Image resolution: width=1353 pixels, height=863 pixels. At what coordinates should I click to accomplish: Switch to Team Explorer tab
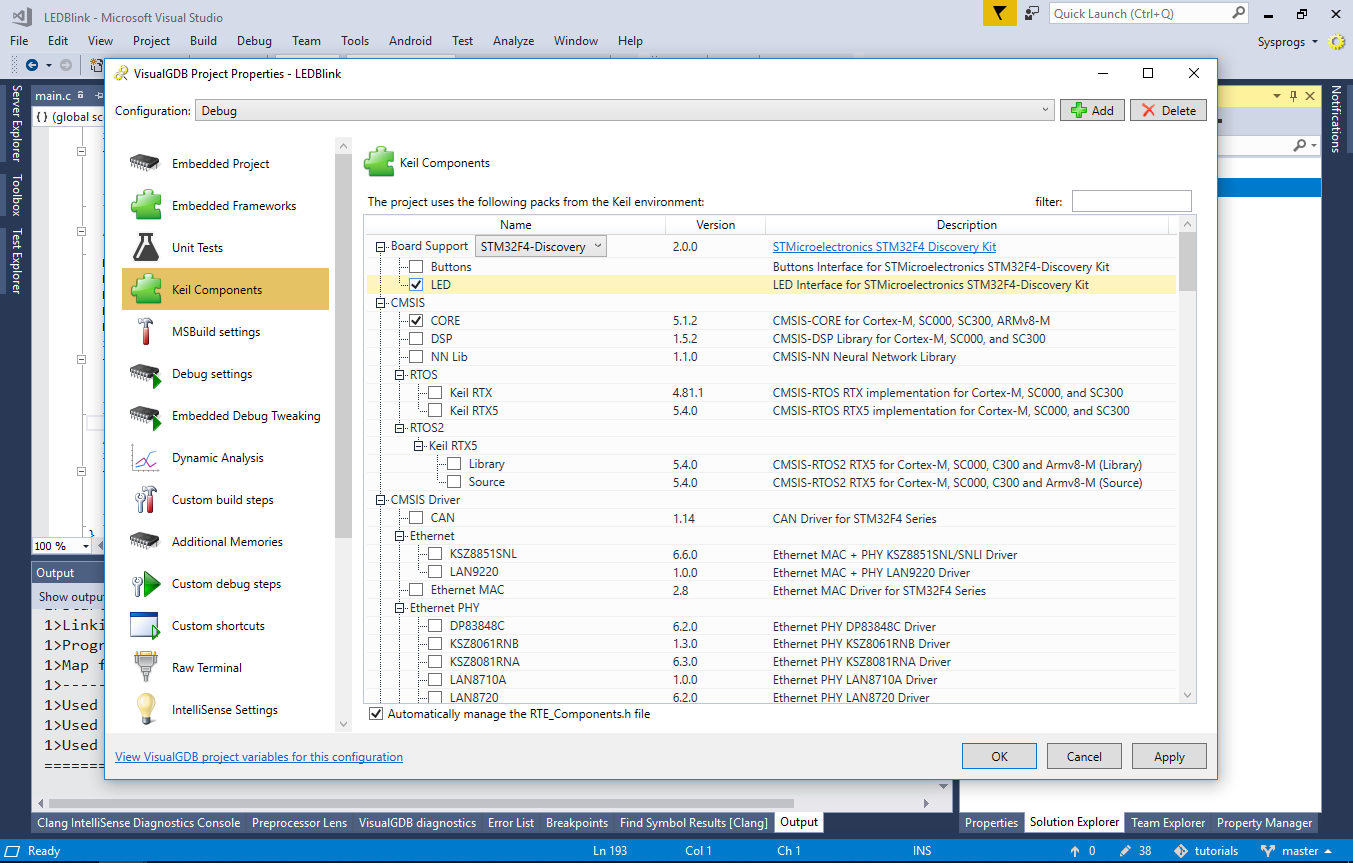[1168, 823]
